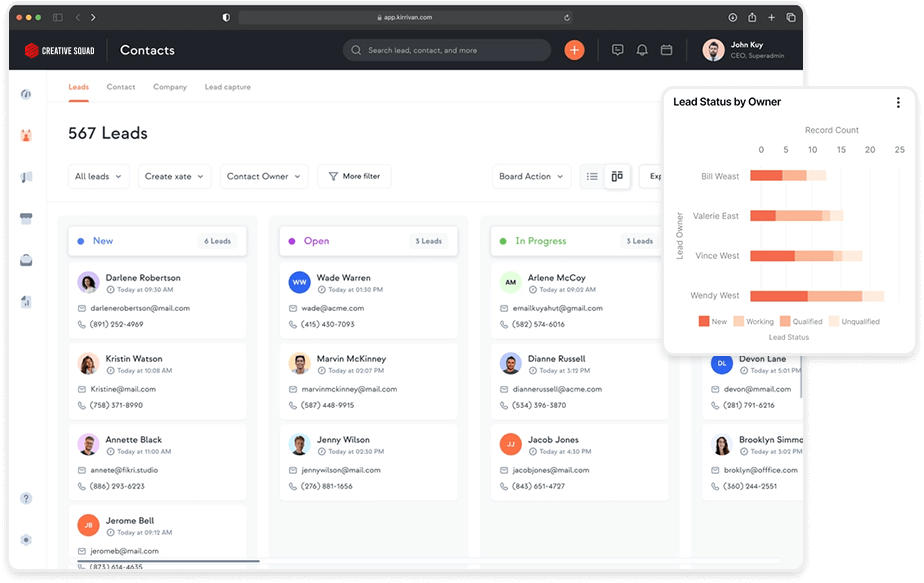
Task: Click the browser address bar
Action: pos(405,18)
